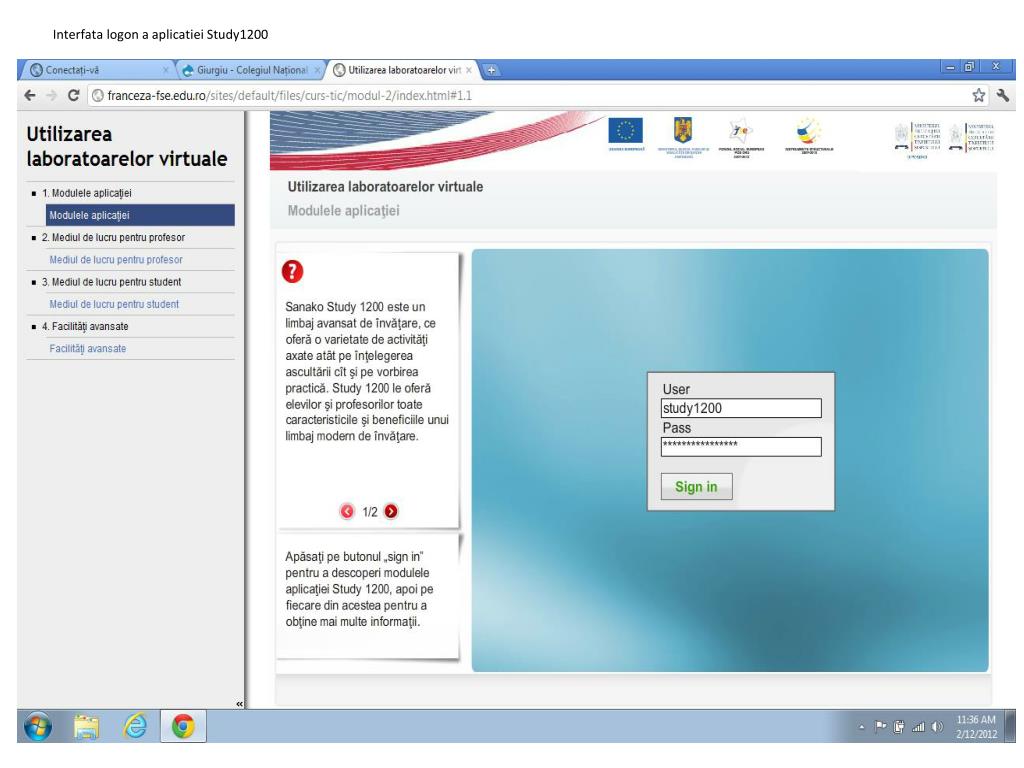Bookmark this page with the star icon

pos(978,95)
